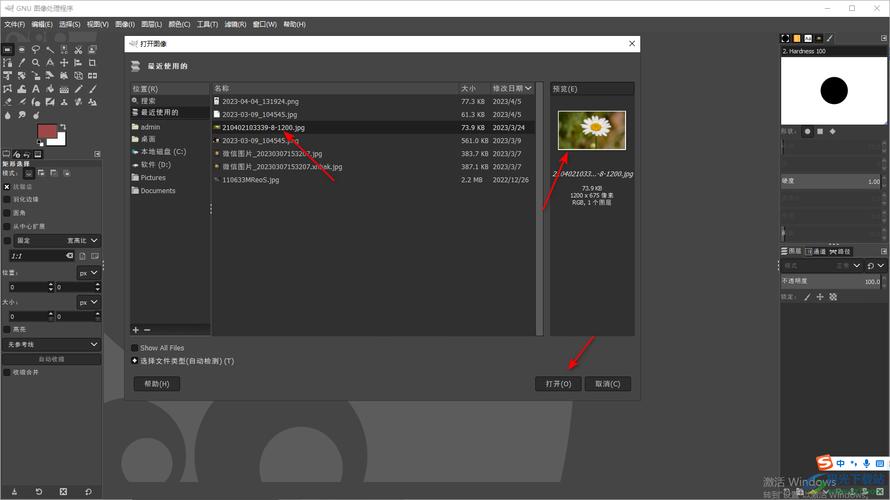Open the layer mode dropdown in layers panel
This screenshot has height=500, width=890.
pos(822,266)
